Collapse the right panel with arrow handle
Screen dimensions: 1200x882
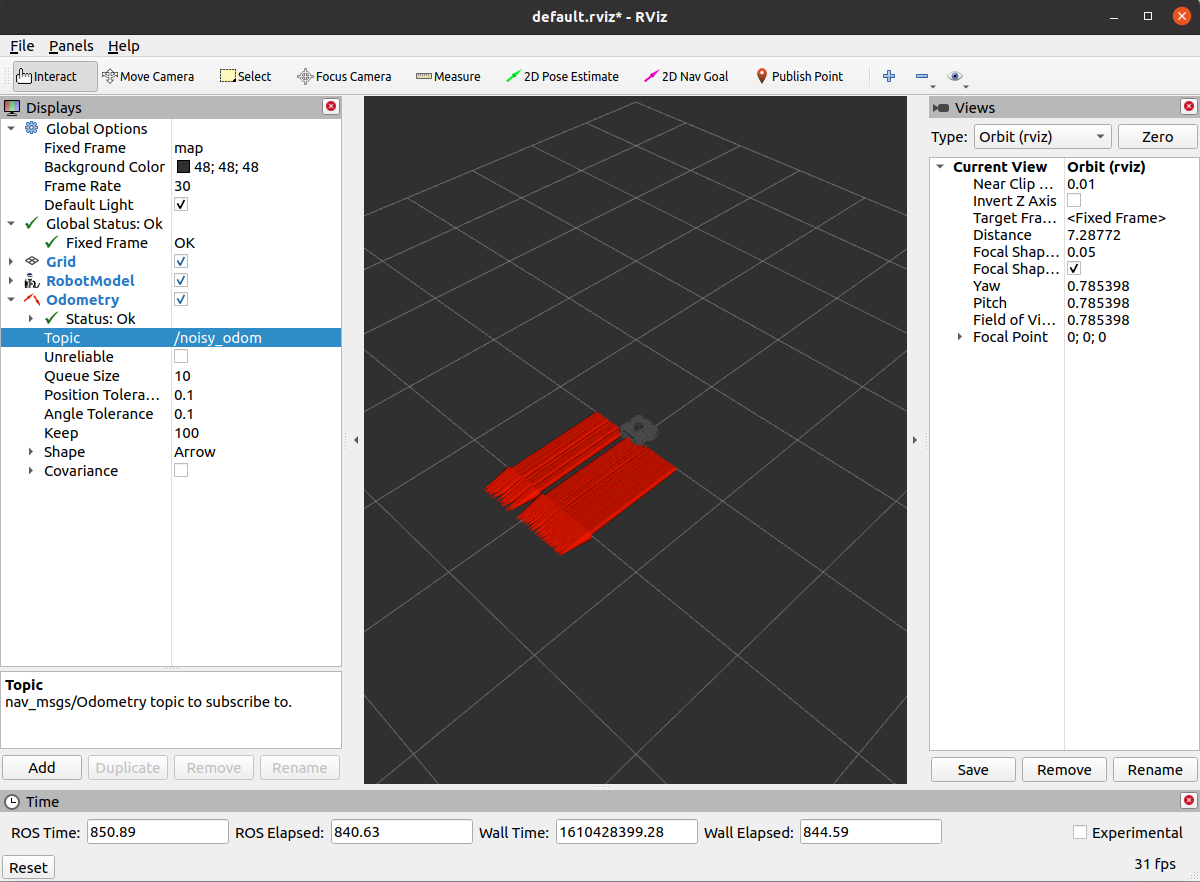coord(915,439)
